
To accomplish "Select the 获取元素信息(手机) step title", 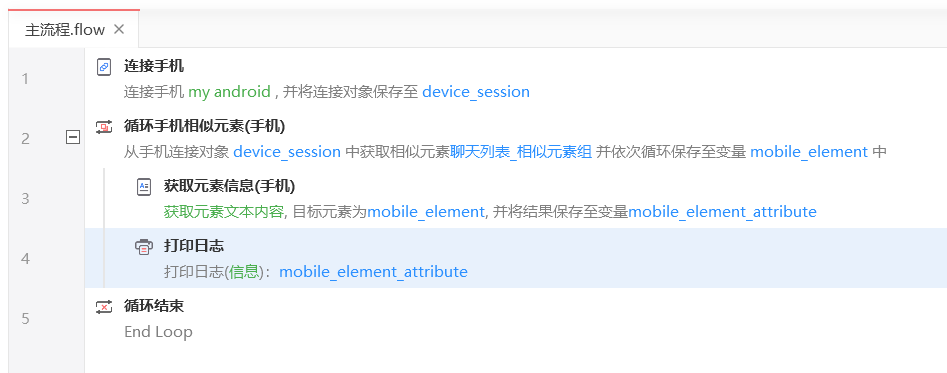I will click(x=230, y=186).
